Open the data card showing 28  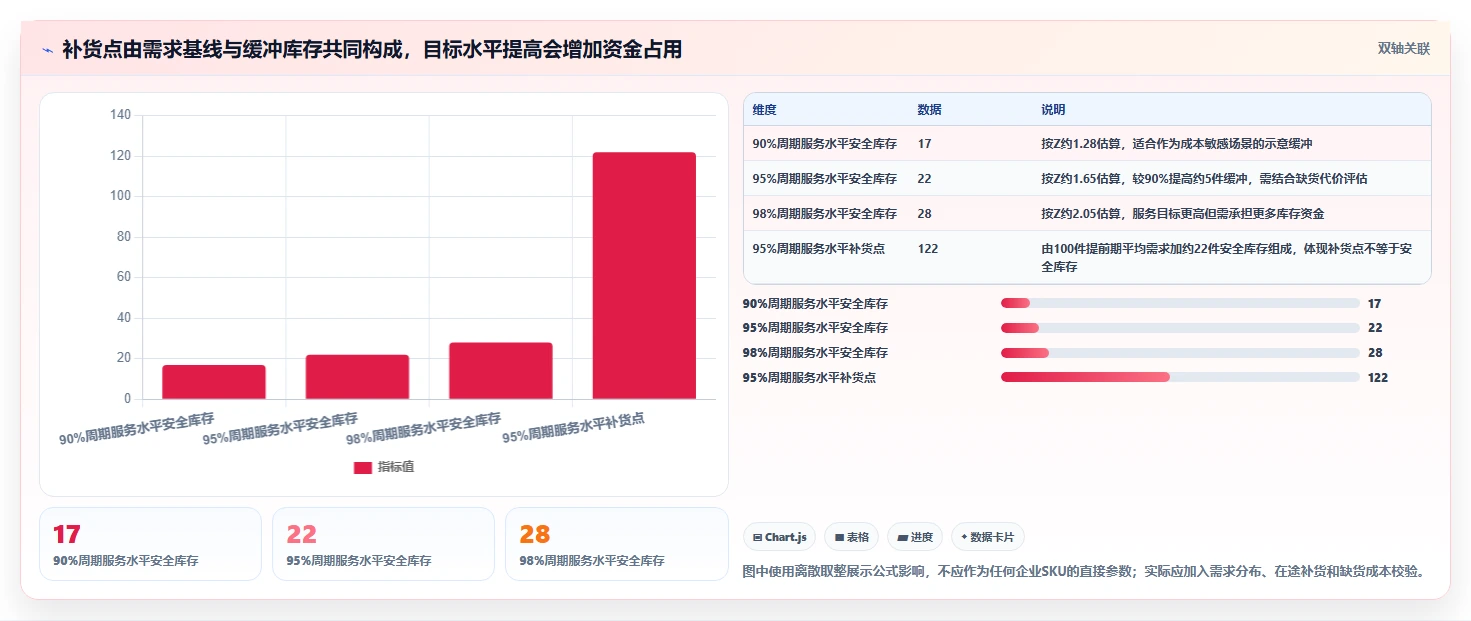617,544
